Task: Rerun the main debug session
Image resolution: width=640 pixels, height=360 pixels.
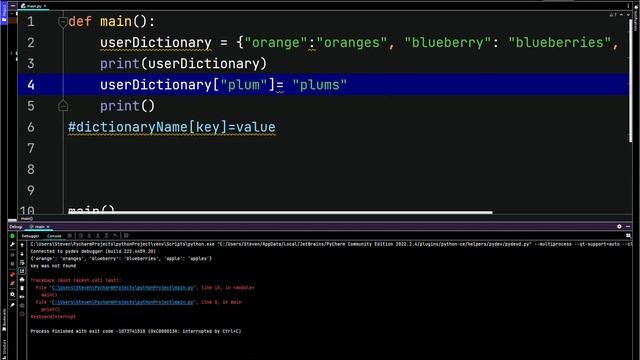Action: [12, 236]
